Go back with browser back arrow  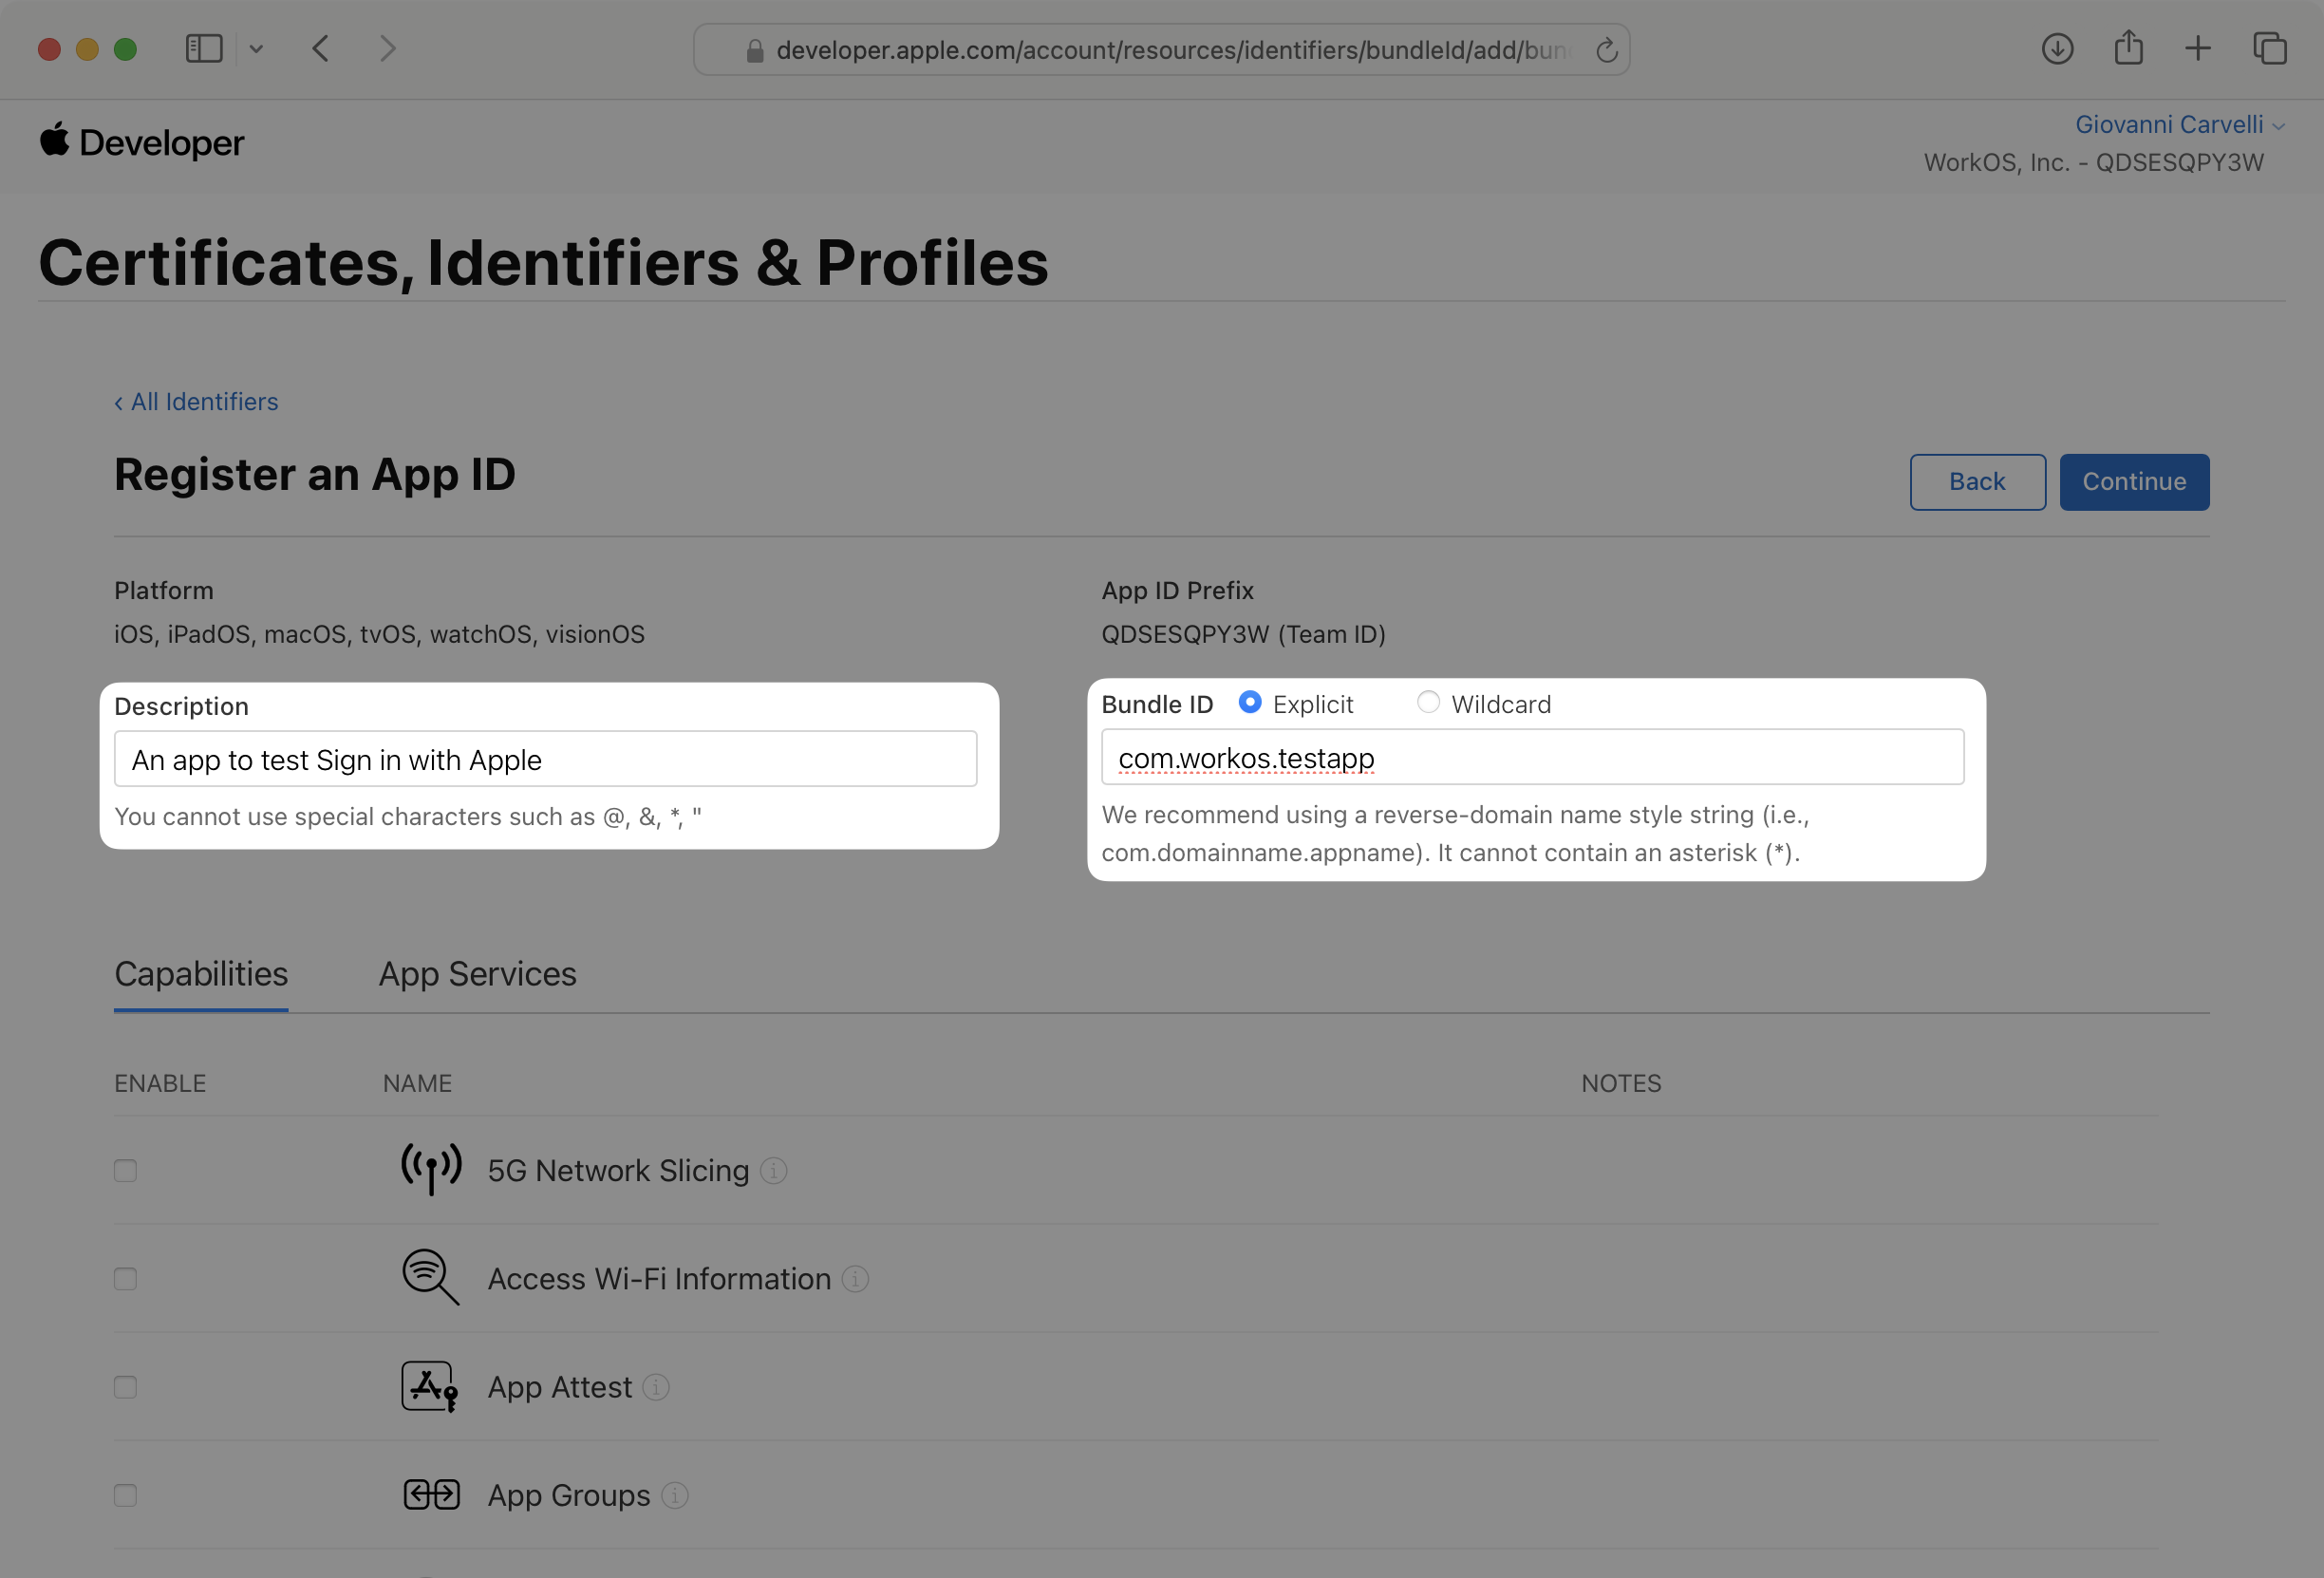321,48
